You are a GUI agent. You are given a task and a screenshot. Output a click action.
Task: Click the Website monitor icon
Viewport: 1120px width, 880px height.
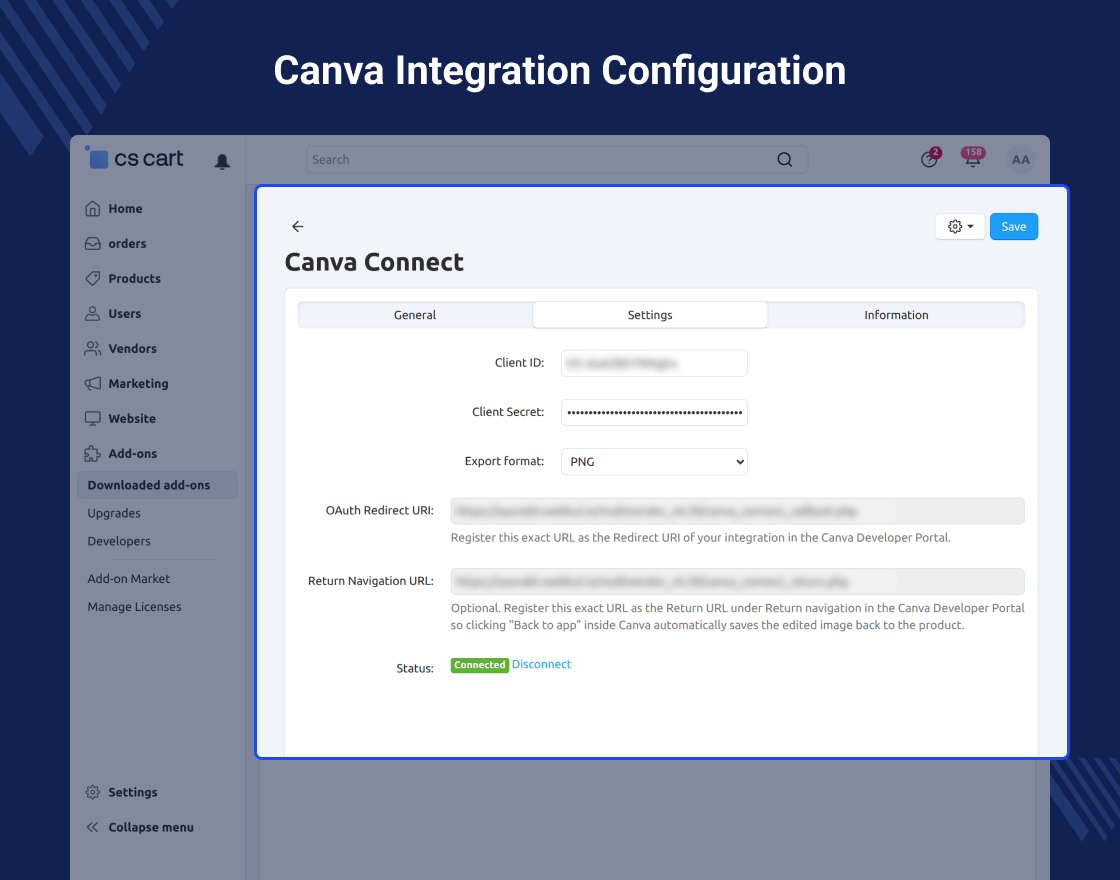(93, 419)
